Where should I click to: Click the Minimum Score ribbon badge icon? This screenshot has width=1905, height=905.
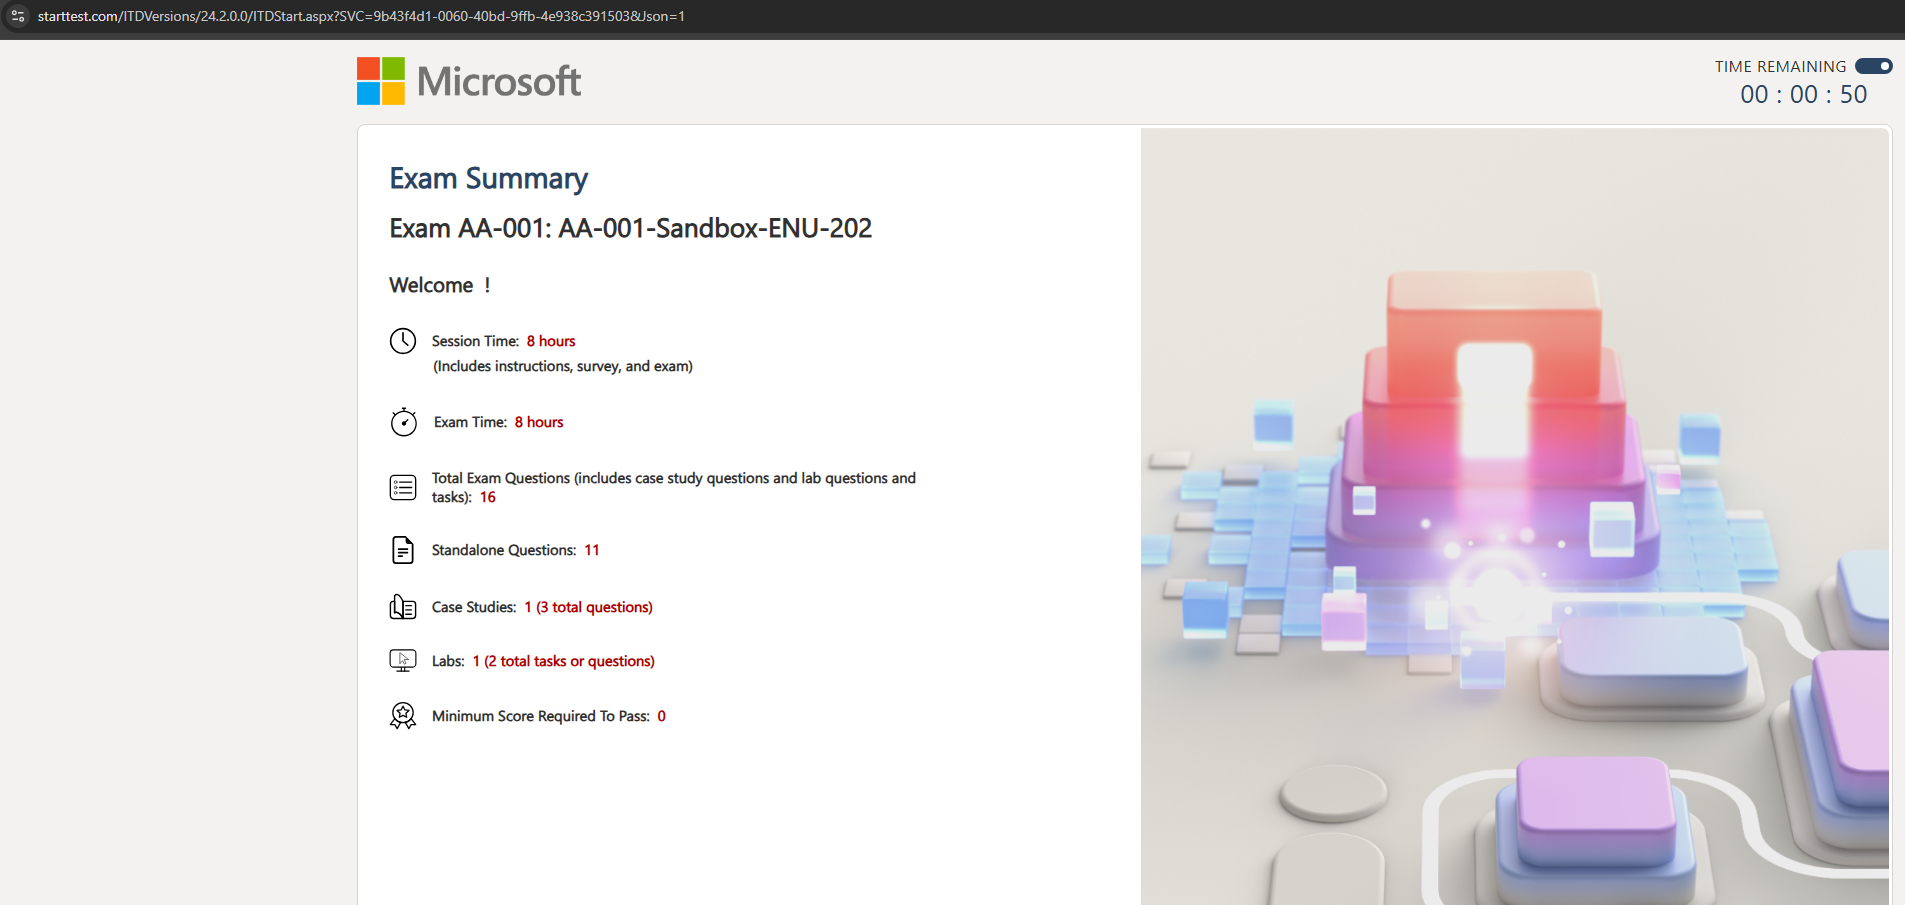point(403,716)
